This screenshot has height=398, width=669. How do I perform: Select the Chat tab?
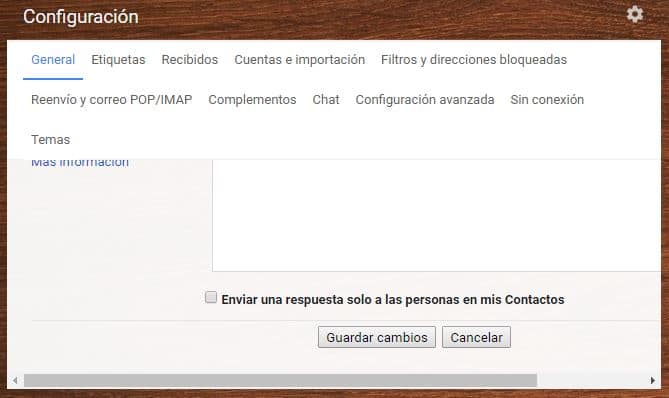(326, 100)
